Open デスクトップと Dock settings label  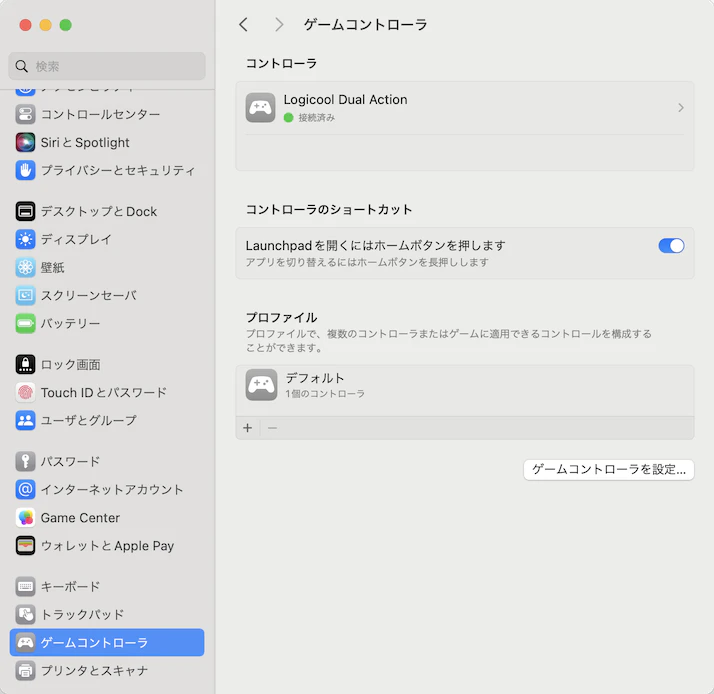(99, 212)
